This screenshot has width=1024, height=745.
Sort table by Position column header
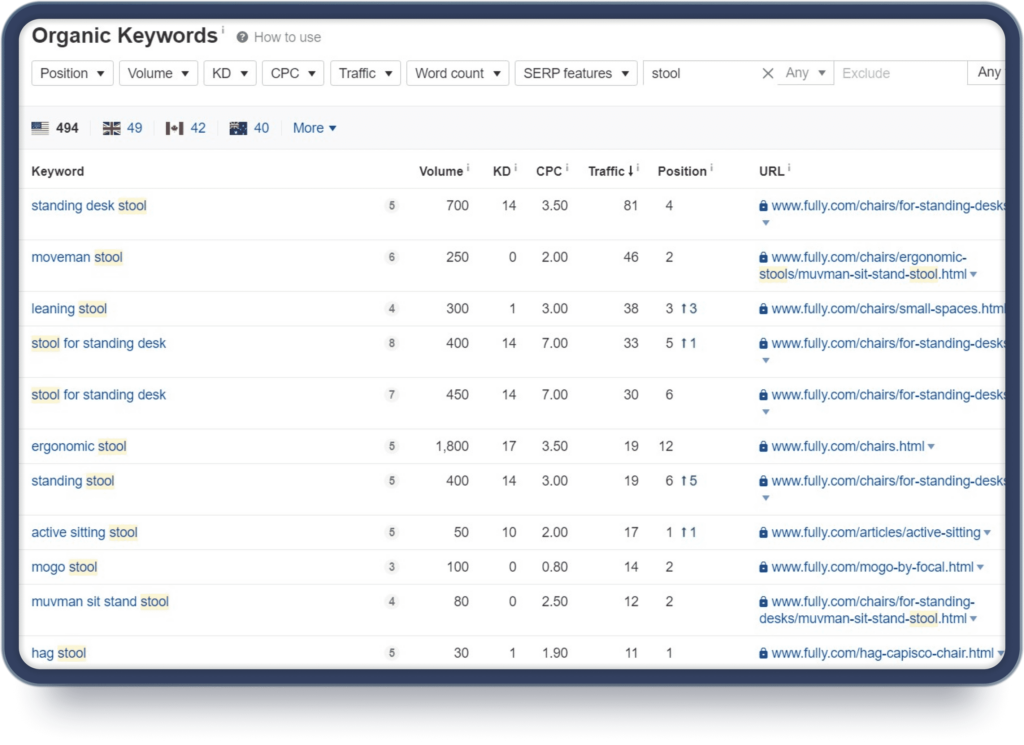tap(682, 171)
